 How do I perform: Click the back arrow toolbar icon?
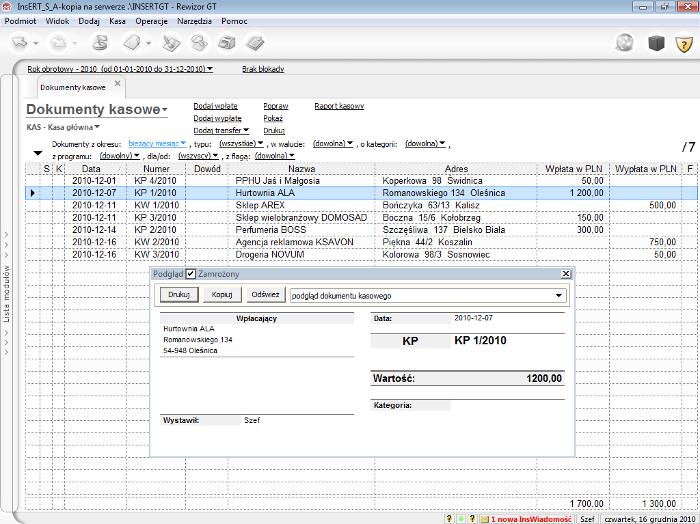click(20, 43)
